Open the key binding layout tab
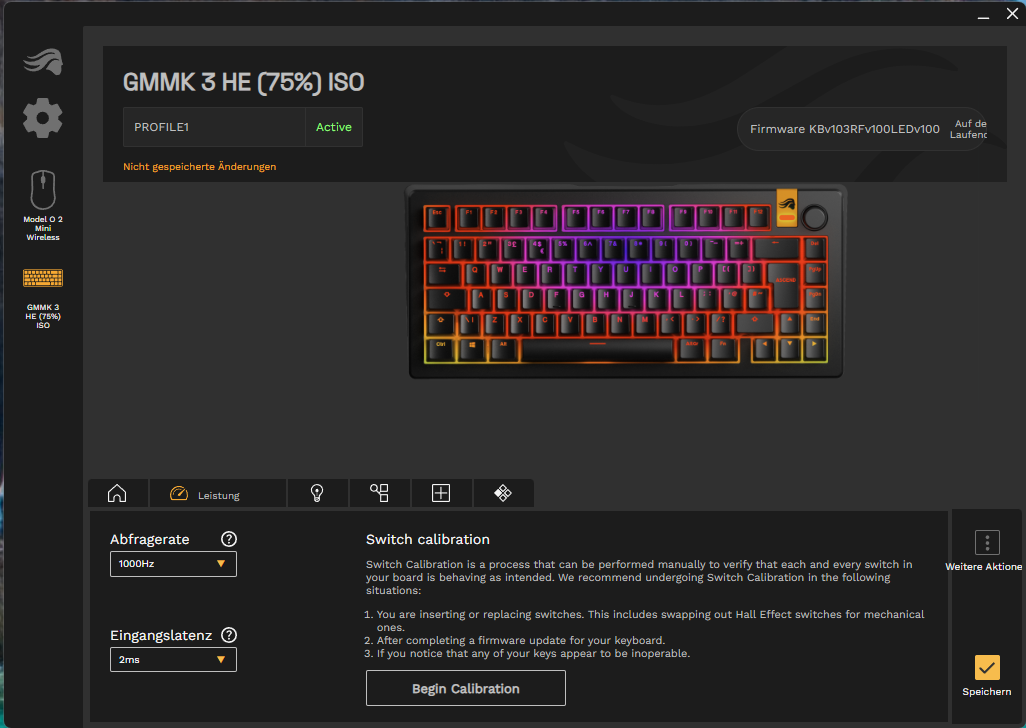The width and height of the screenshot is (1026, 728). click(380, 493)
